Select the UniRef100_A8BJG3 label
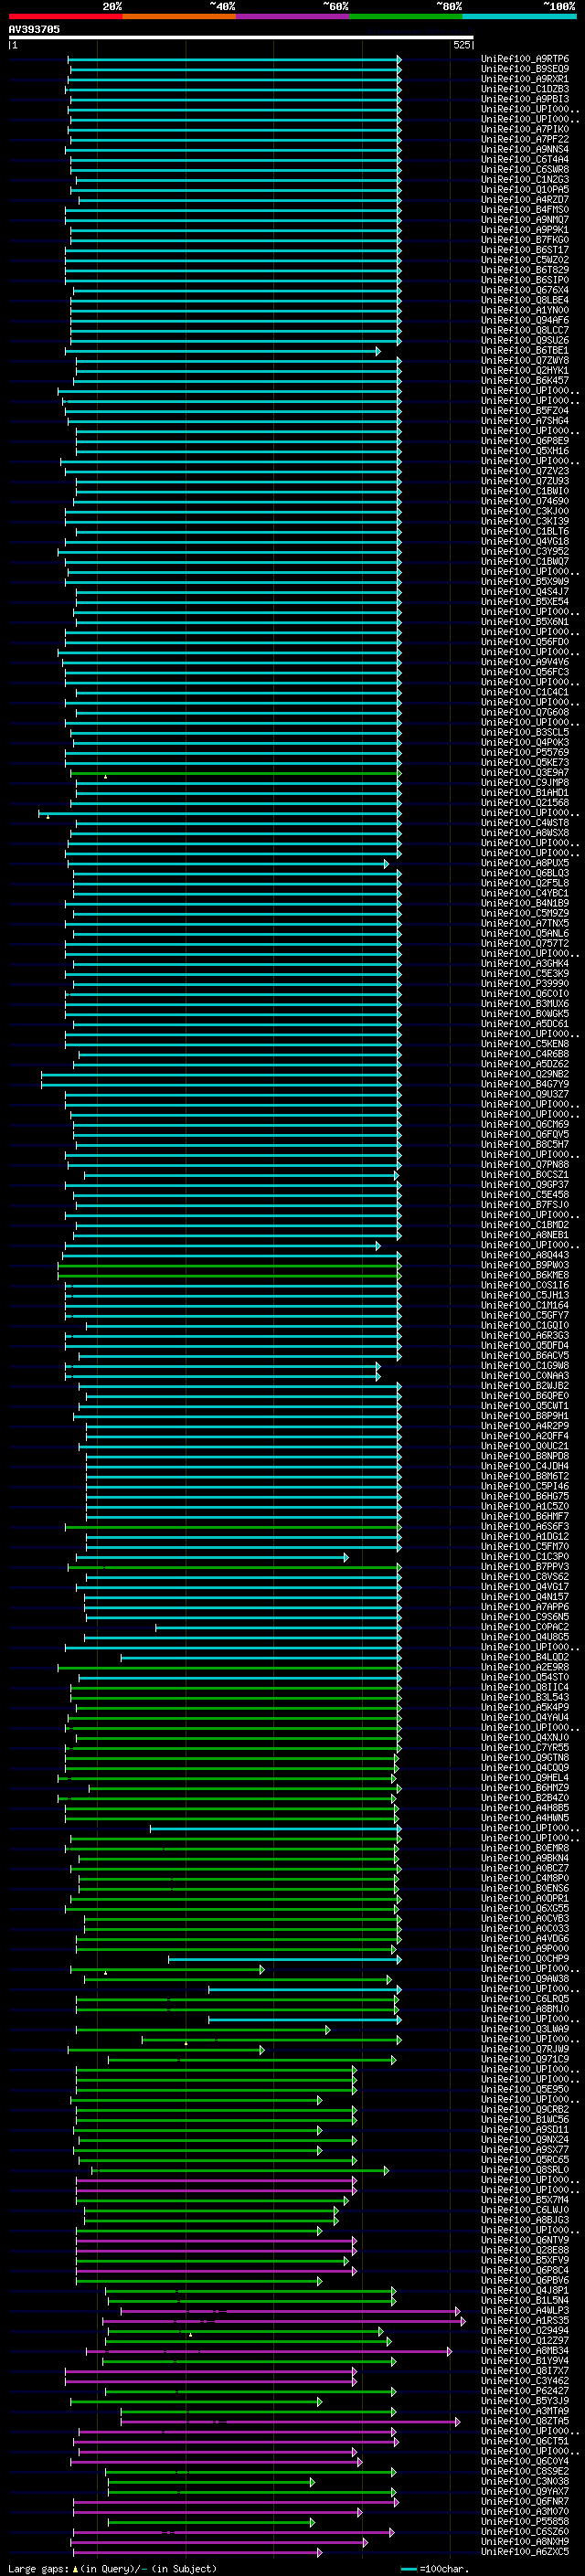The width and height of the screenshot is (585, 2576). tap(525, 2219)
